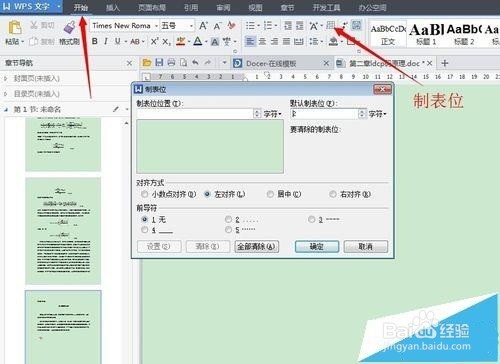This screenshot has width=500, height=364.
Task: Click the Clear Formatting icon
Action: pos(231,25)
